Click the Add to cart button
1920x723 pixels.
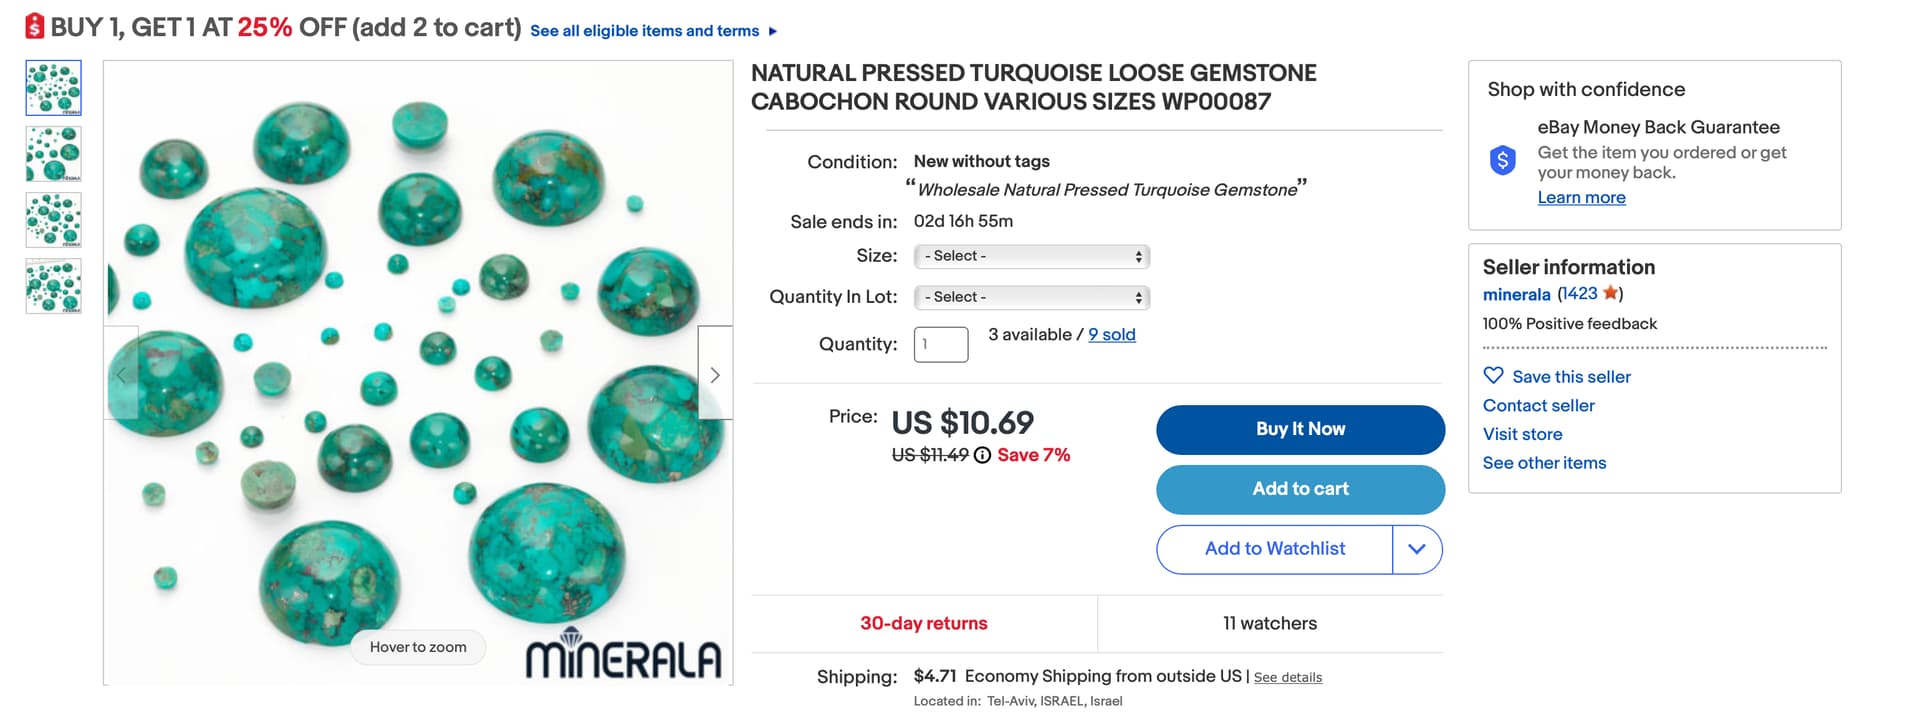[x=1300, y=489]
